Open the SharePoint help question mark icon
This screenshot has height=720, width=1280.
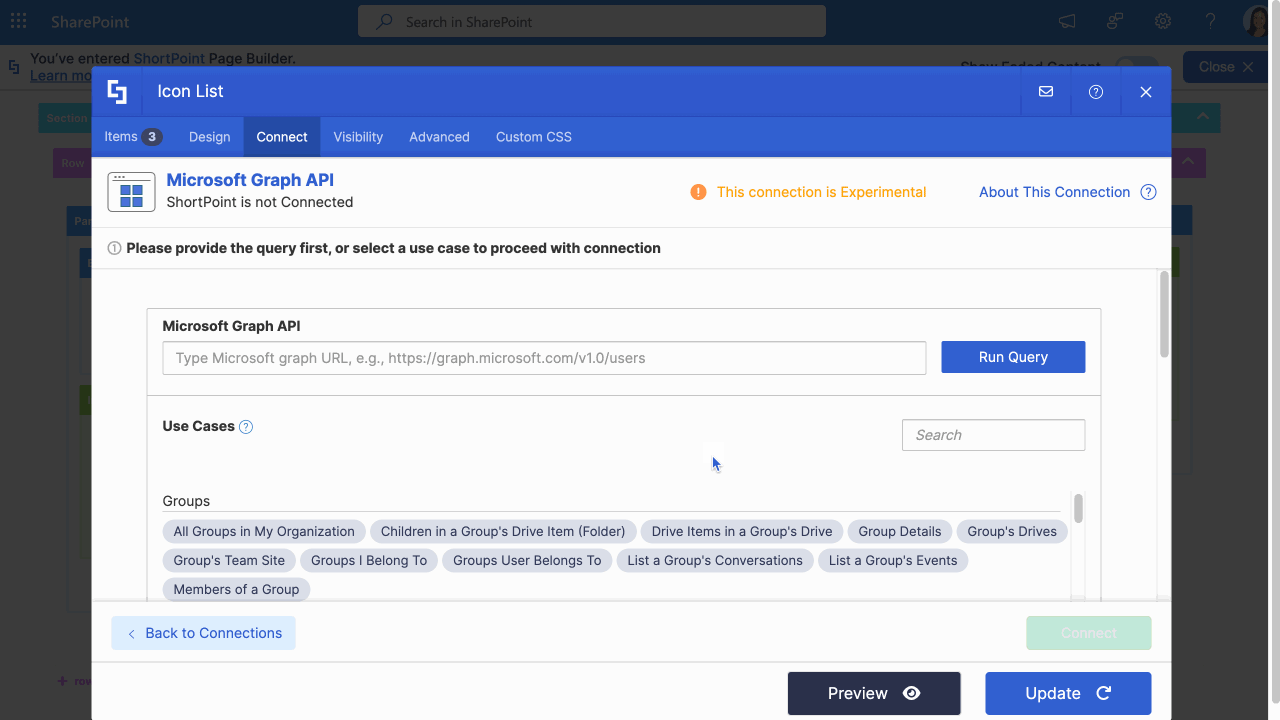[x=1211, y=21]
